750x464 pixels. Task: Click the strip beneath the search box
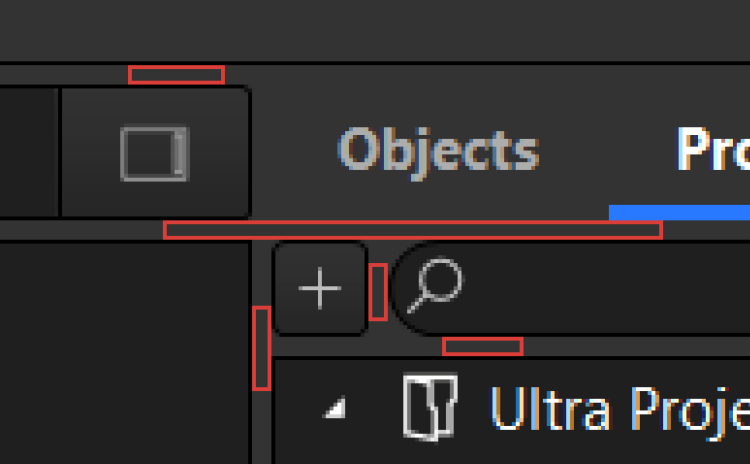[482, 346]
